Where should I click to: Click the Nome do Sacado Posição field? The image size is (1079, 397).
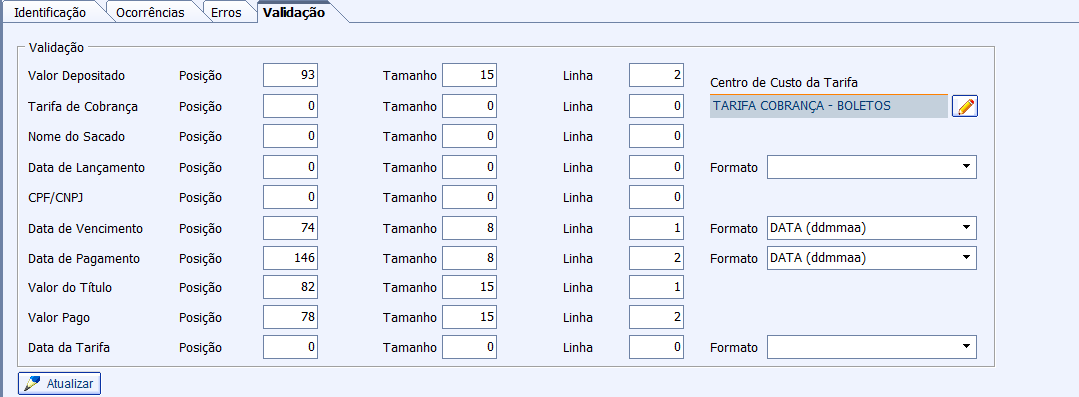tap(290, 136)
